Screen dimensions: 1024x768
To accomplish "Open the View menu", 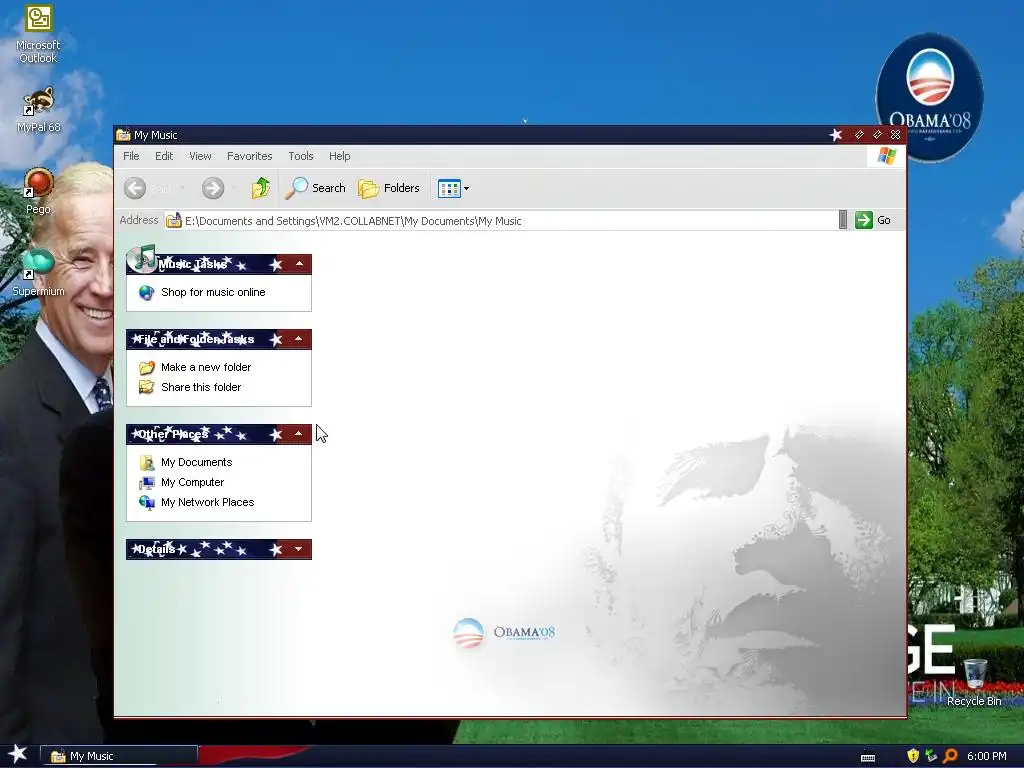I will [200, 156].
